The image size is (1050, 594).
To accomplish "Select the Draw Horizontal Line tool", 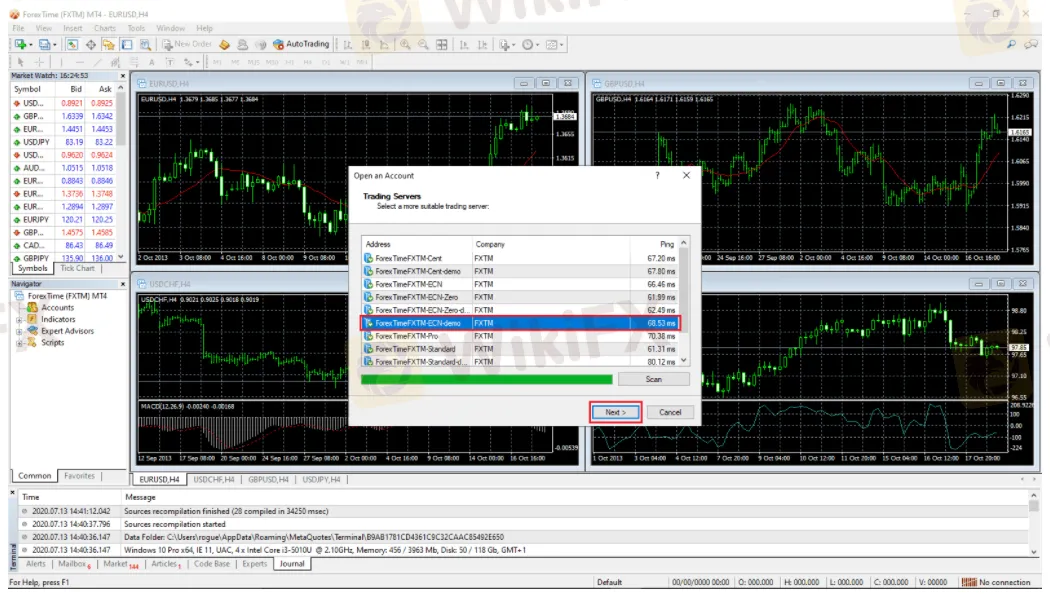I will (x=79, y=62).
